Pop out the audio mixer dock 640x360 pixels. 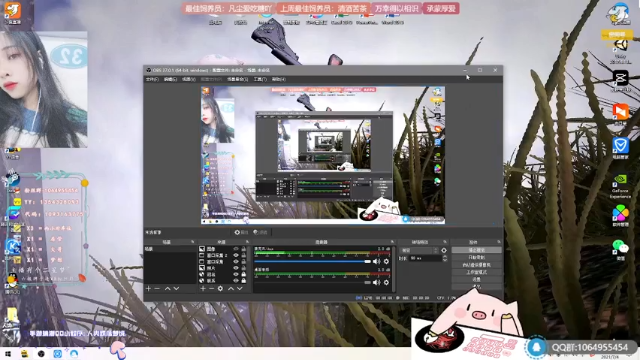pyautogui.click(x=392, y=242)
